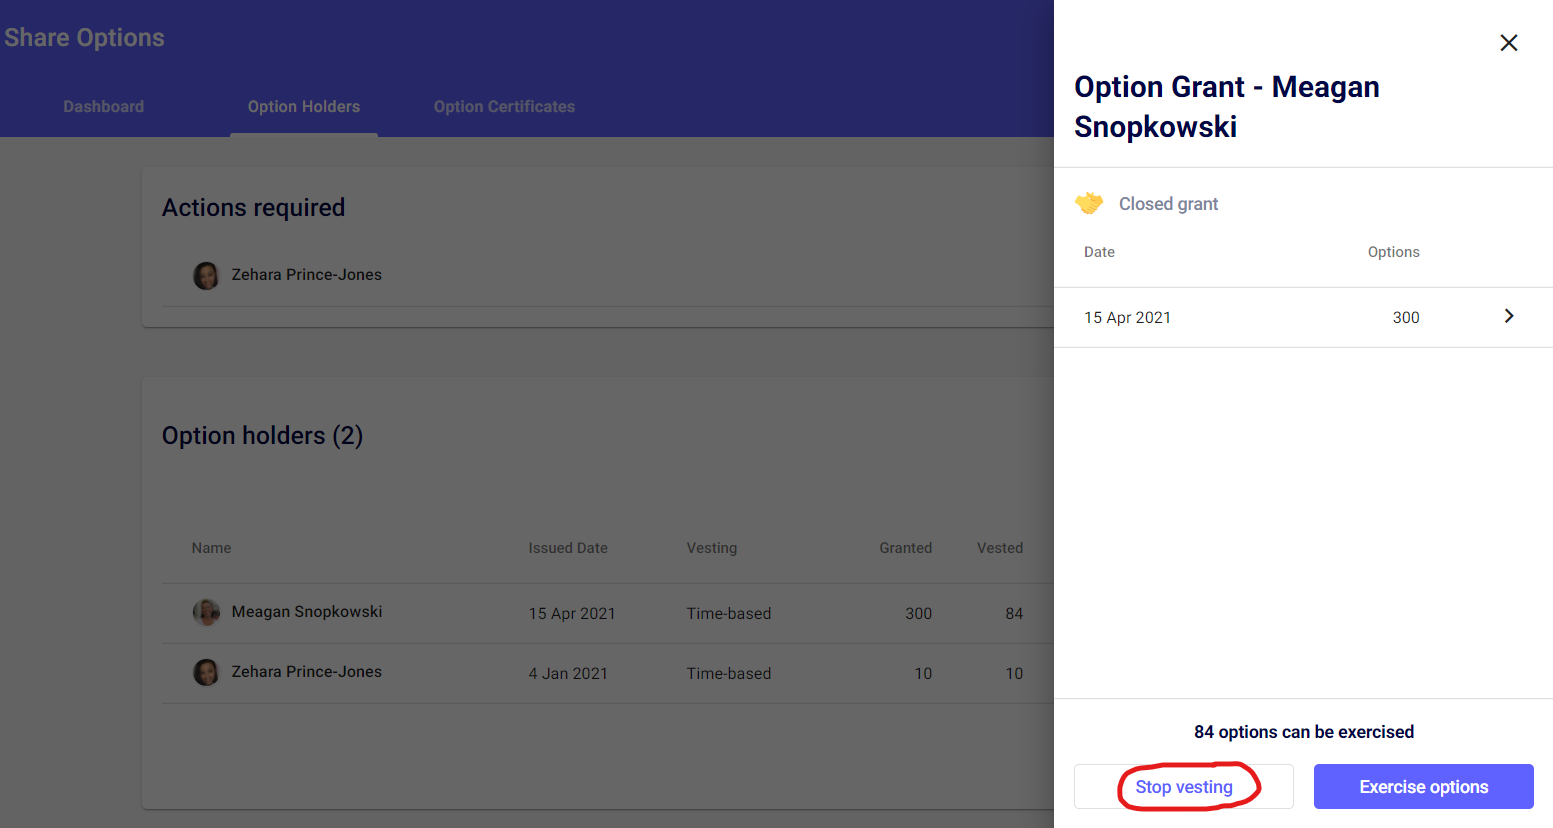Click Time-based in the 4 Jan 2021 row
Screen dimensions: 1553x828
729,674
